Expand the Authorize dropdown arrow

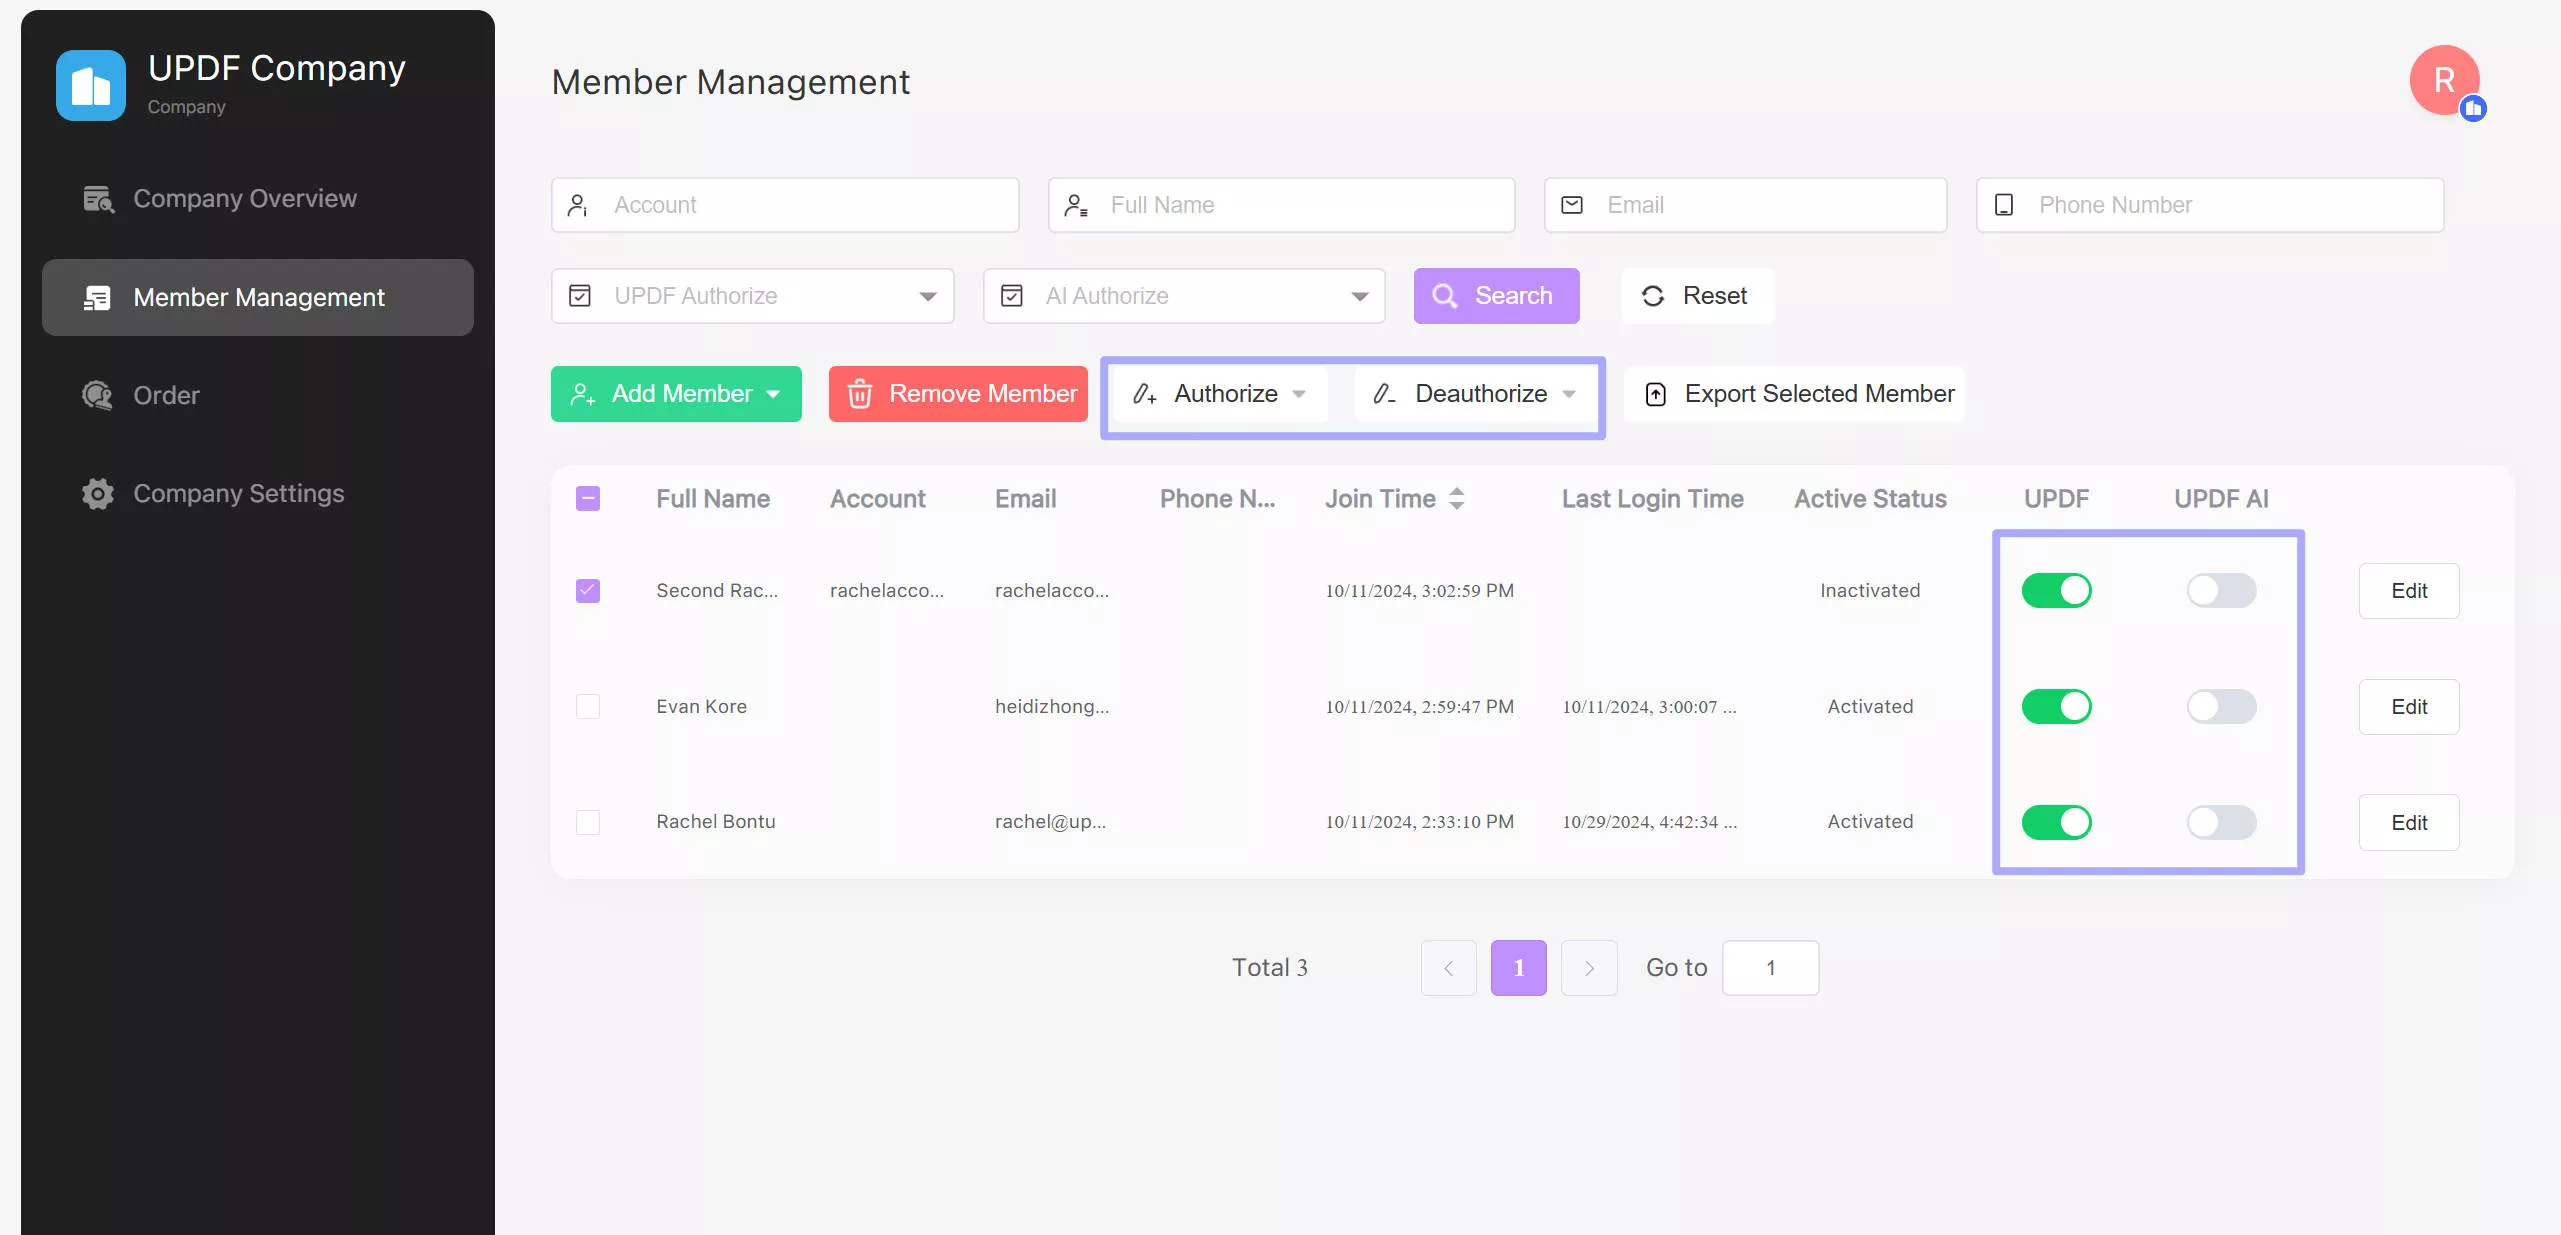[1299, 395]
